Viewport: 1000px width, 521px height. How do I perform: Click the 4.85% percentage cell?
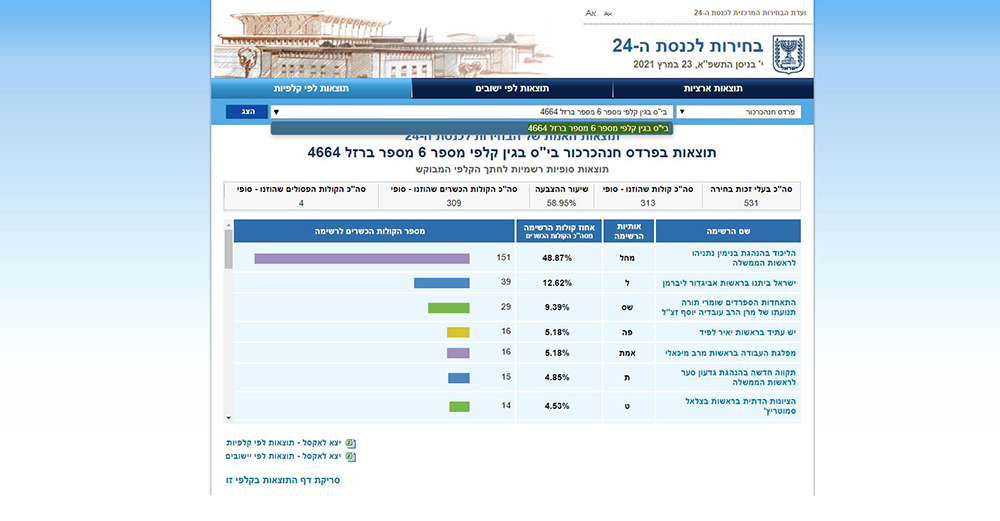point(557,378)
